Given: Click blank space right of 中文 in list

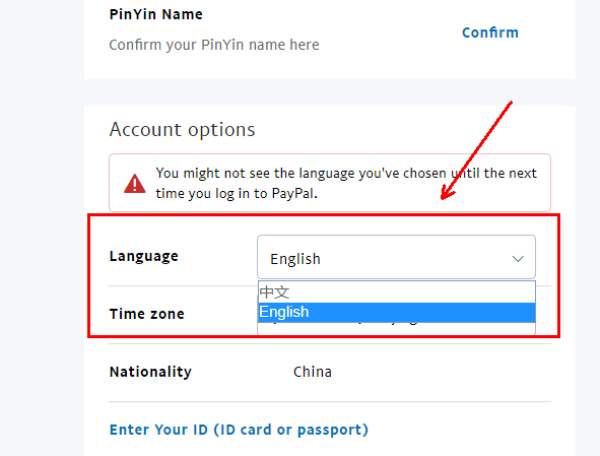Looking at the screenshot, I should tap(412, 292).
